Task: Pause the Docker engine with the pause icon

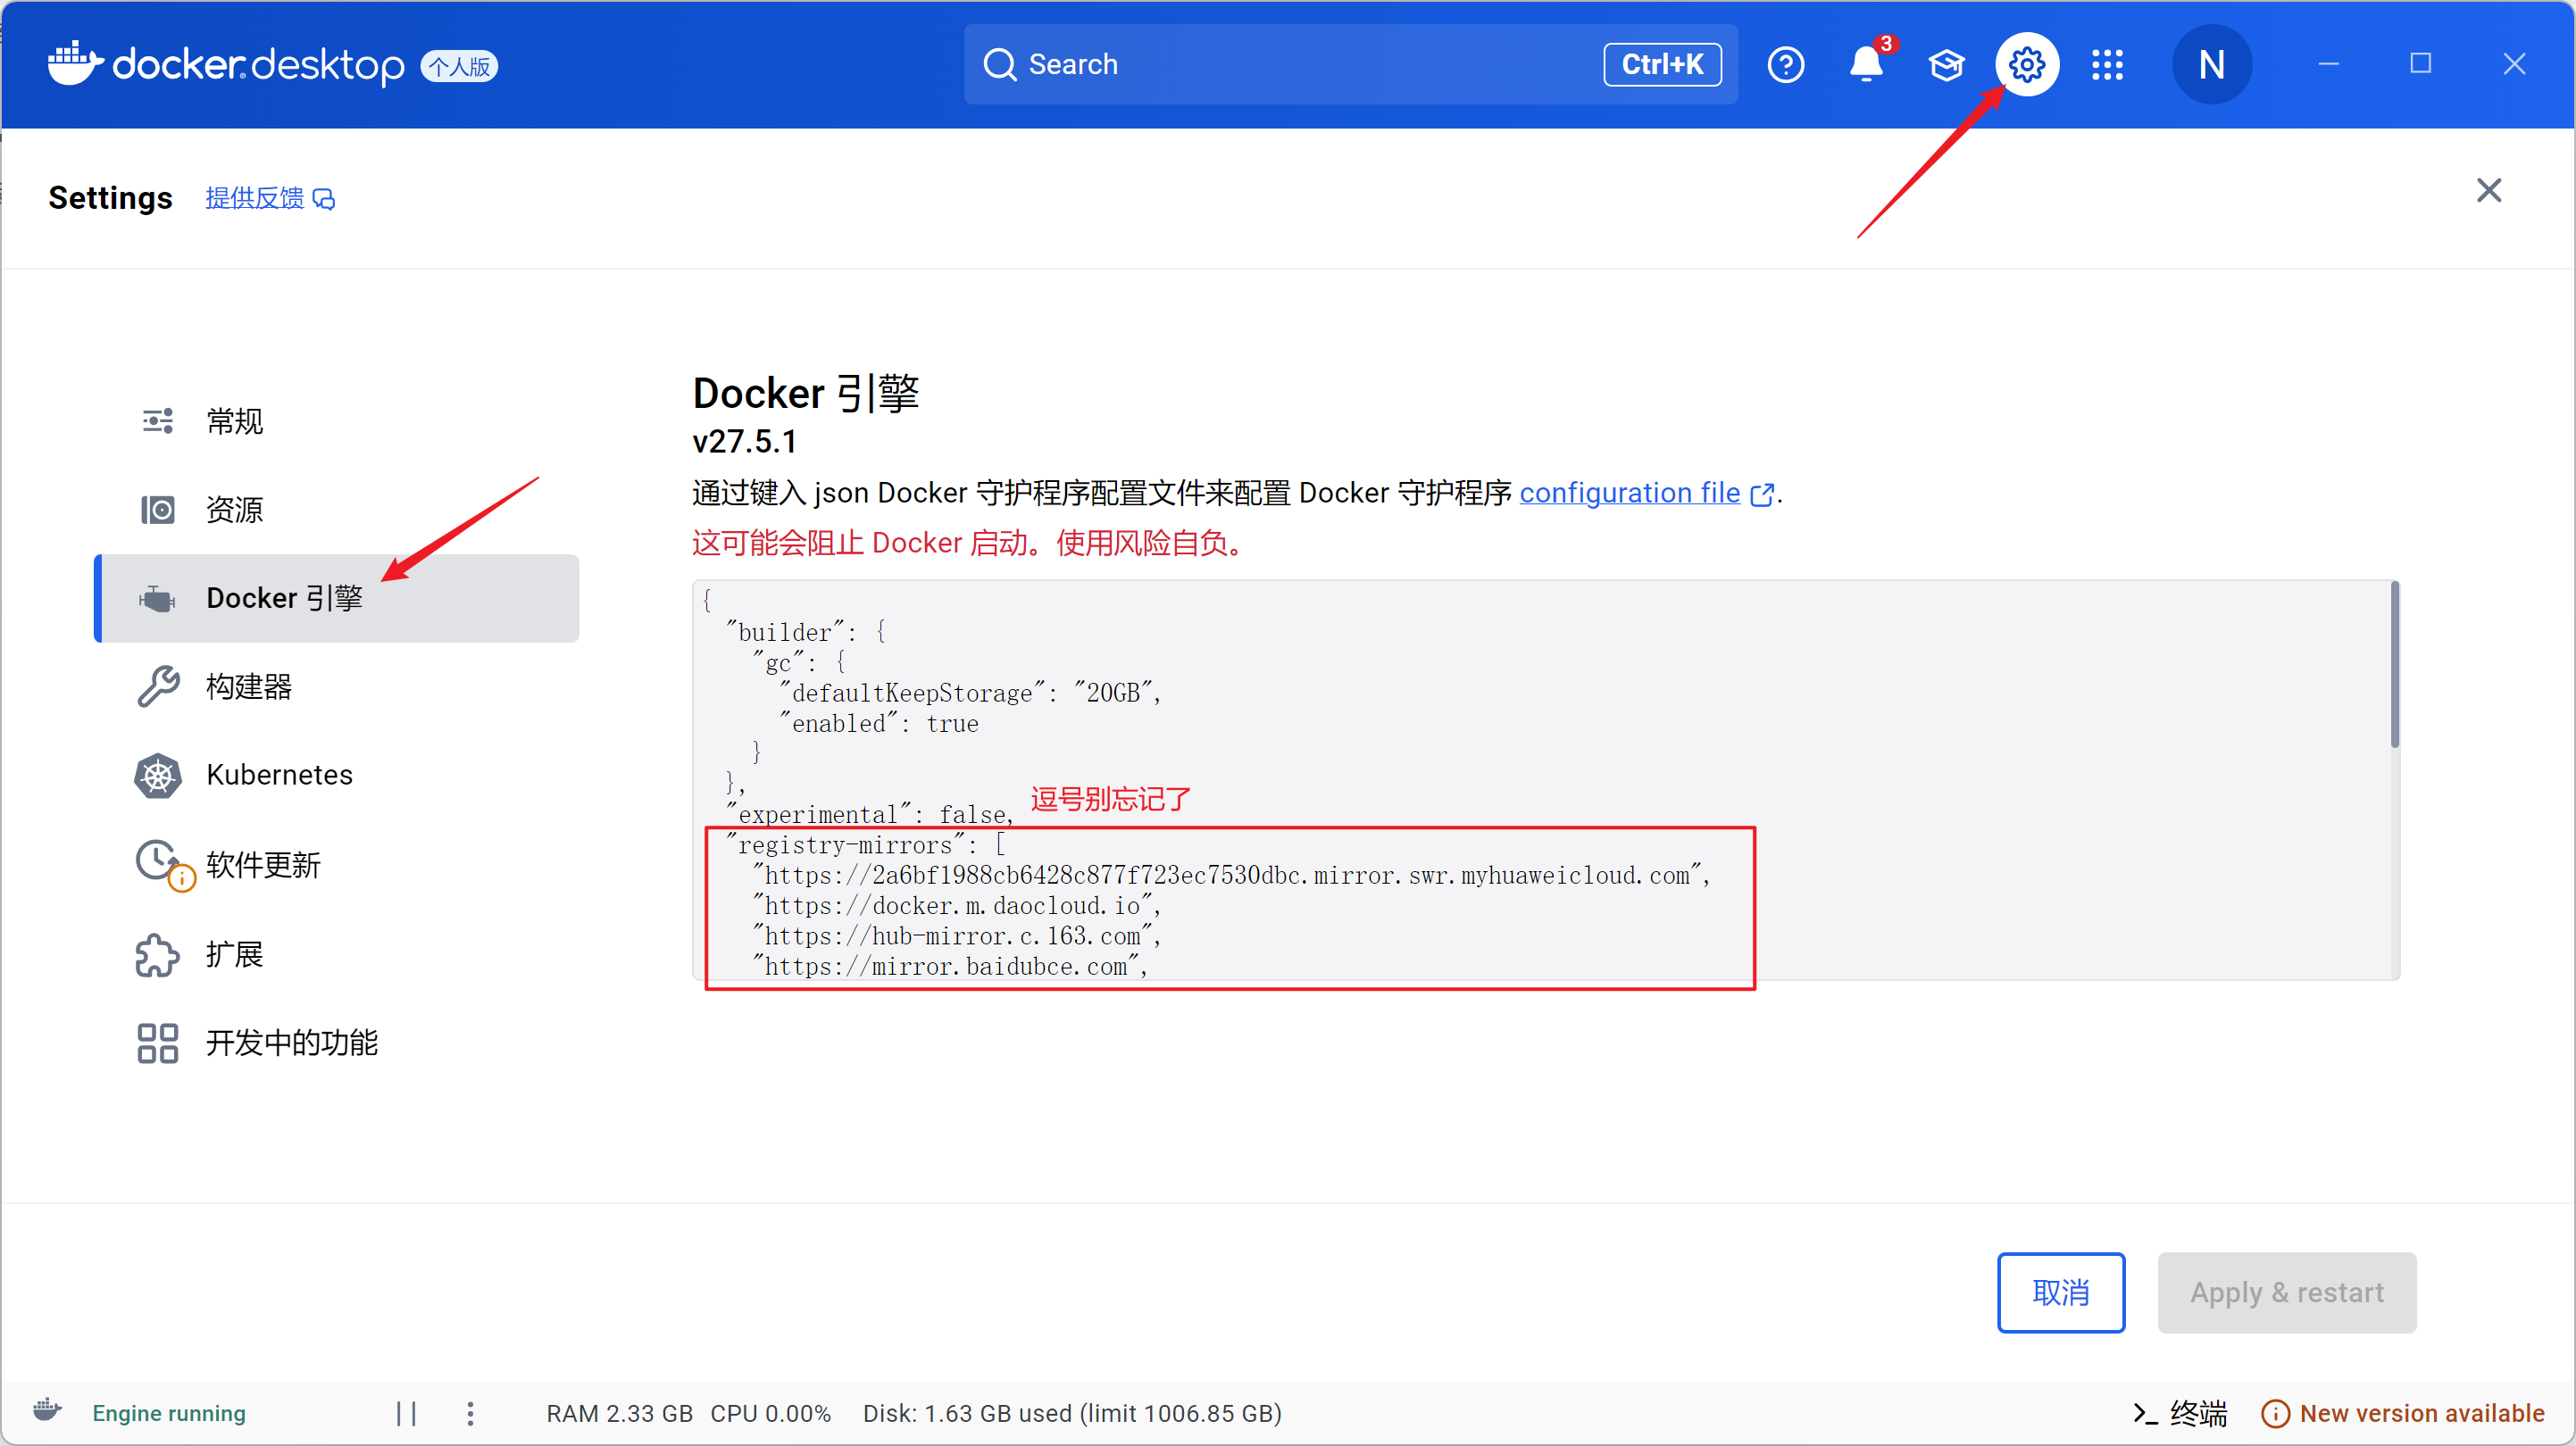Action: 406,1413
